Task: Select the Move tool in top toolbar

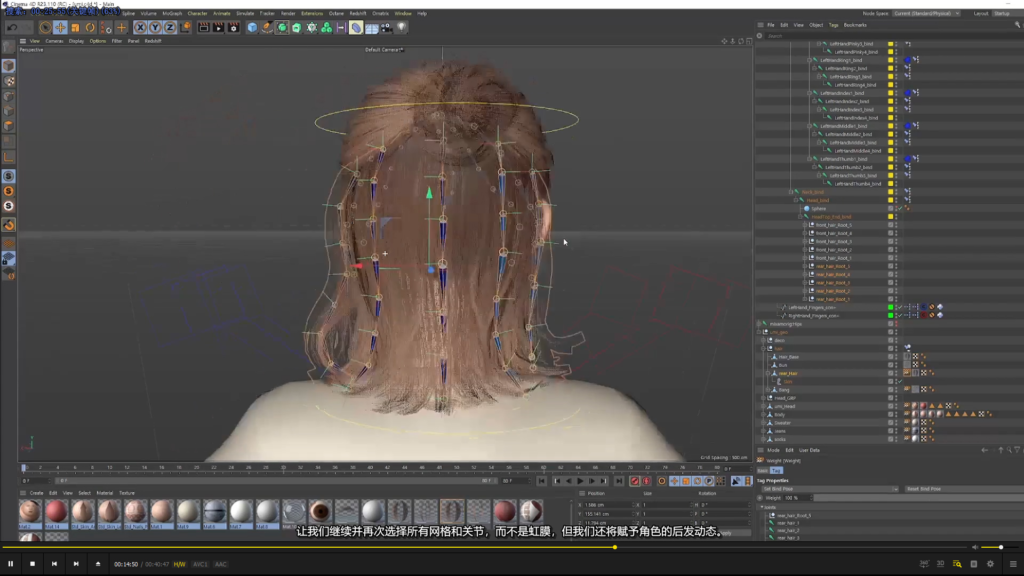Action: tap(61, 28)
